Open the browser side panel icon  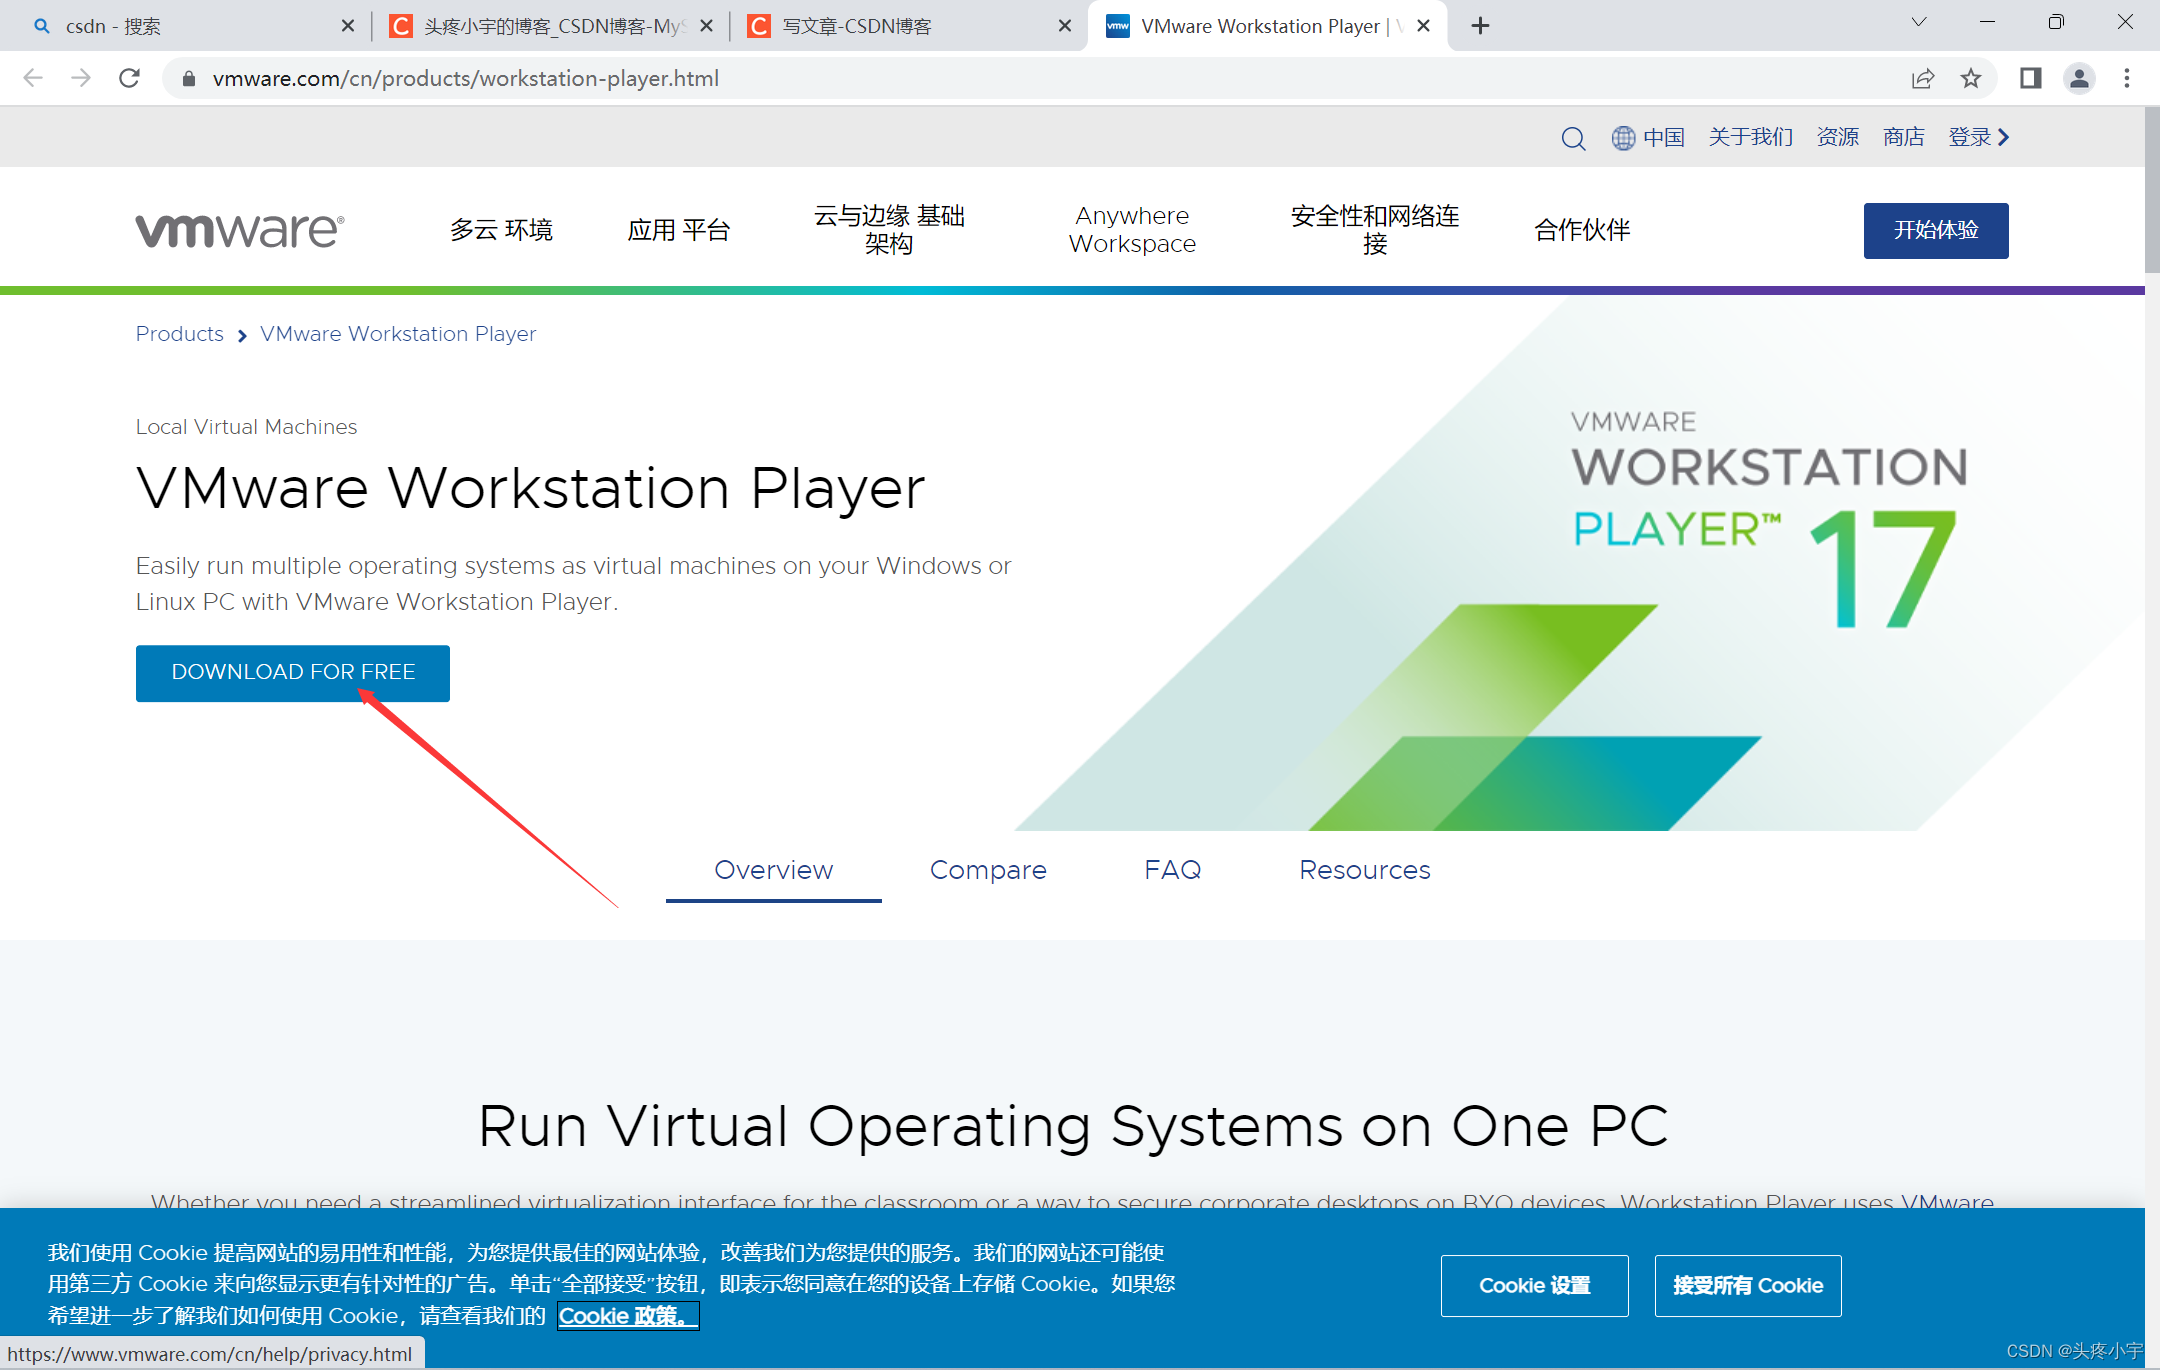pyautogui.click(x=2030, y=78)
